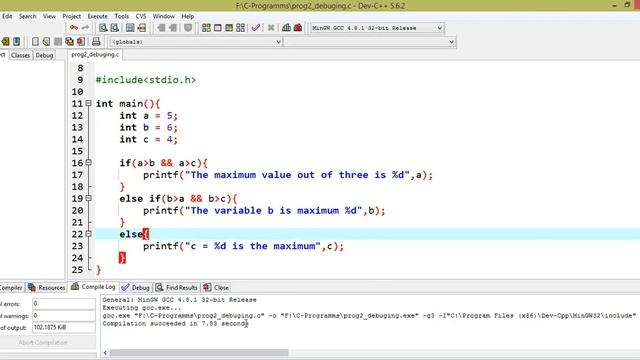Viewport: 640px width, 360px height.
Task: Open Find with the magnifier icon
Action: point(103,28)
